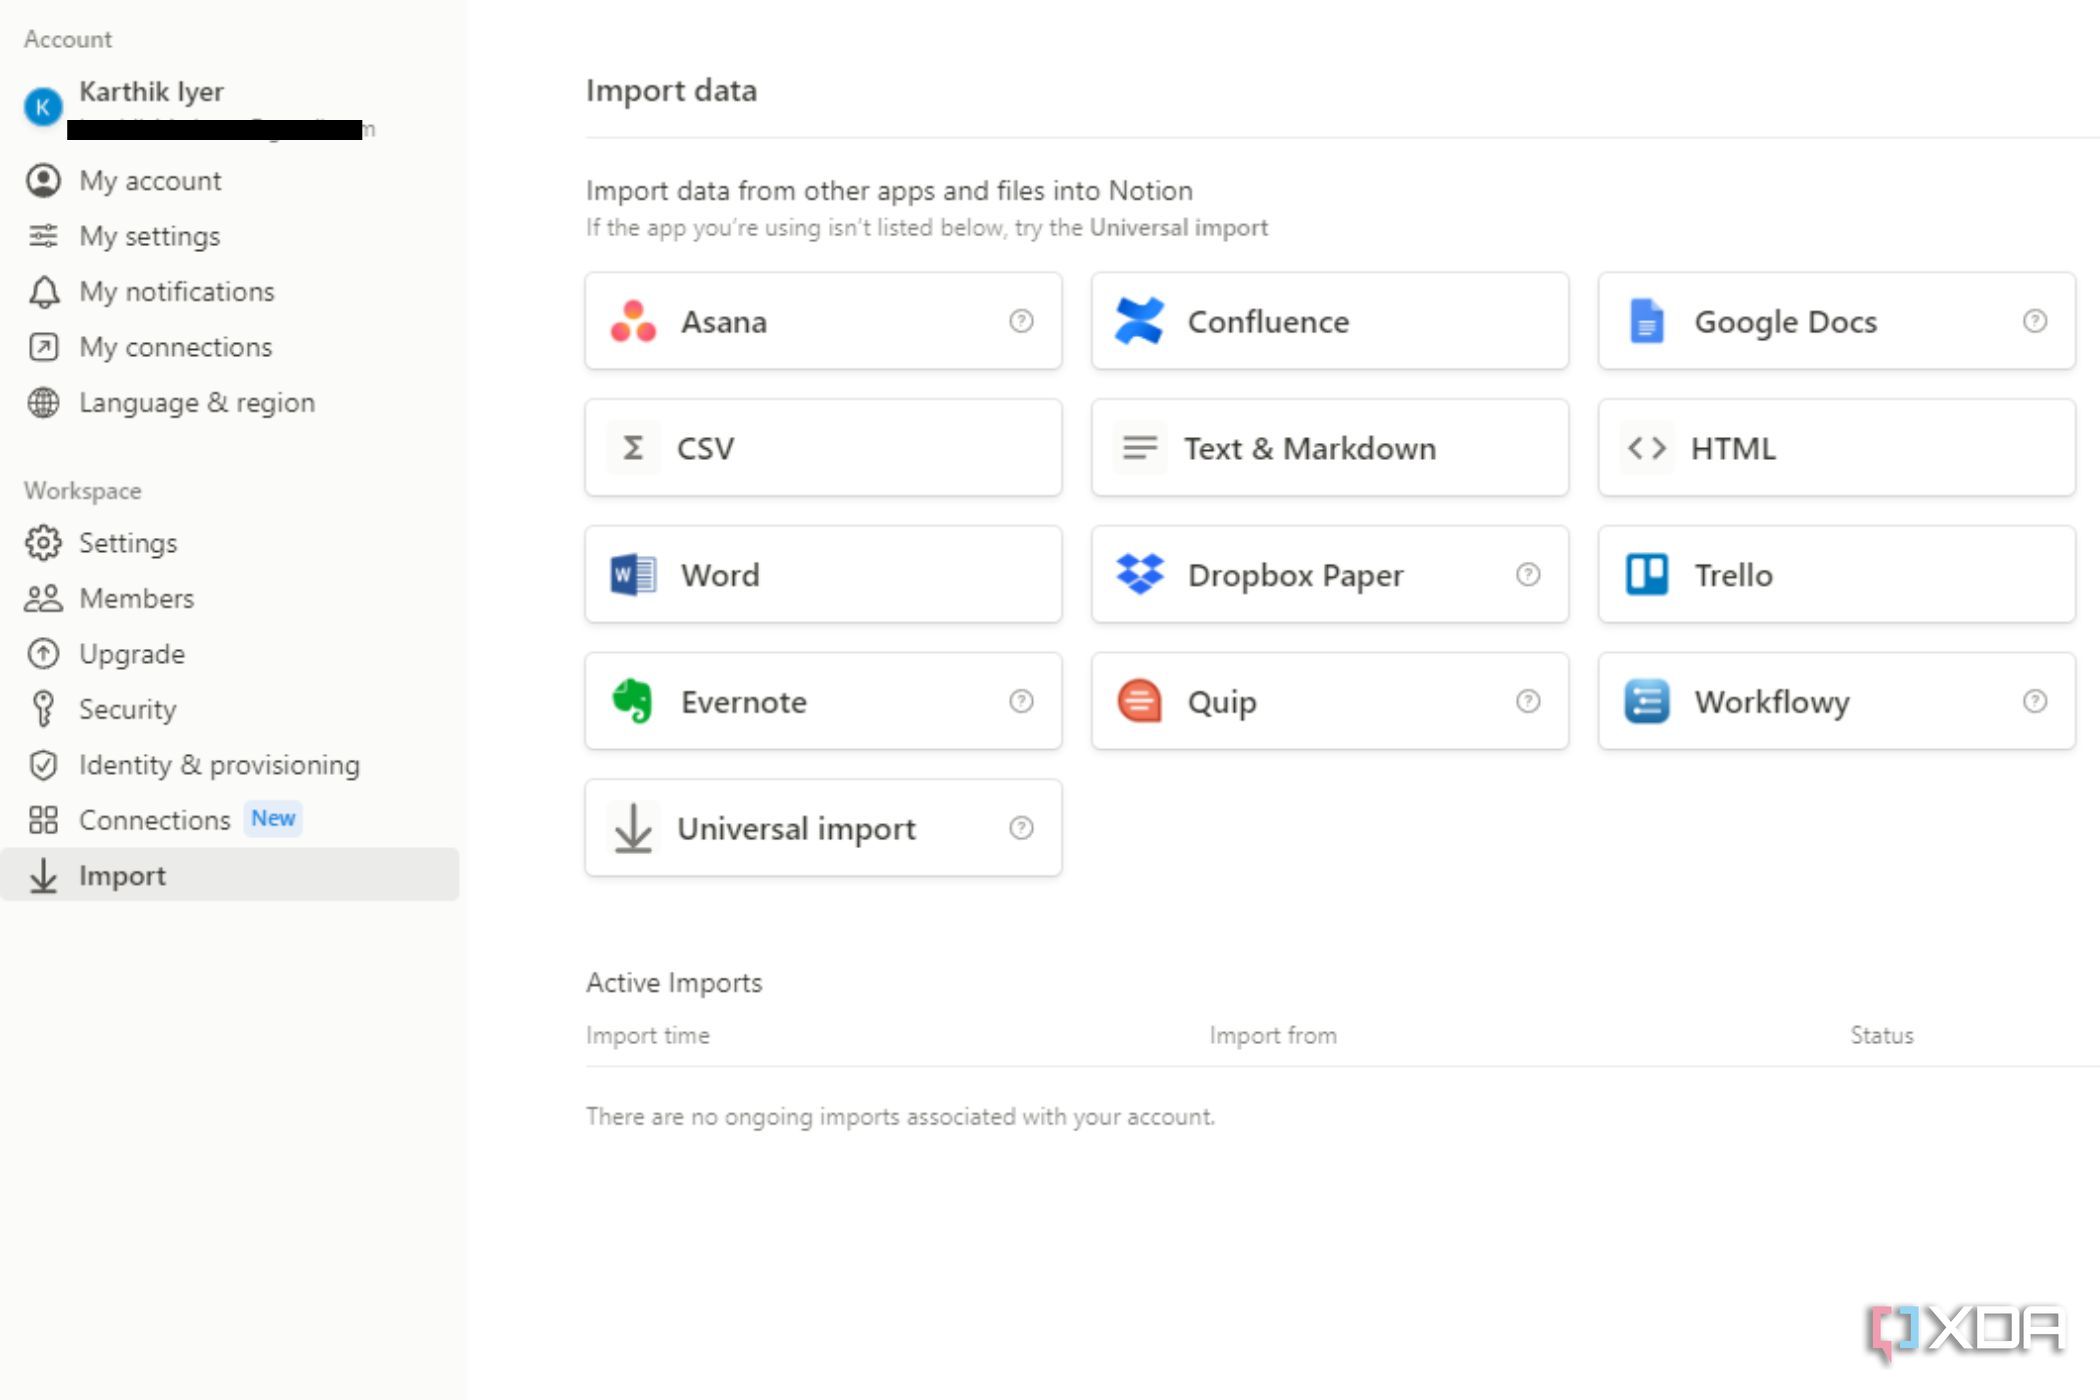Select the Import sidebar item
The width and height of the screenshot is (2100, 1400).
pos(230,875)
